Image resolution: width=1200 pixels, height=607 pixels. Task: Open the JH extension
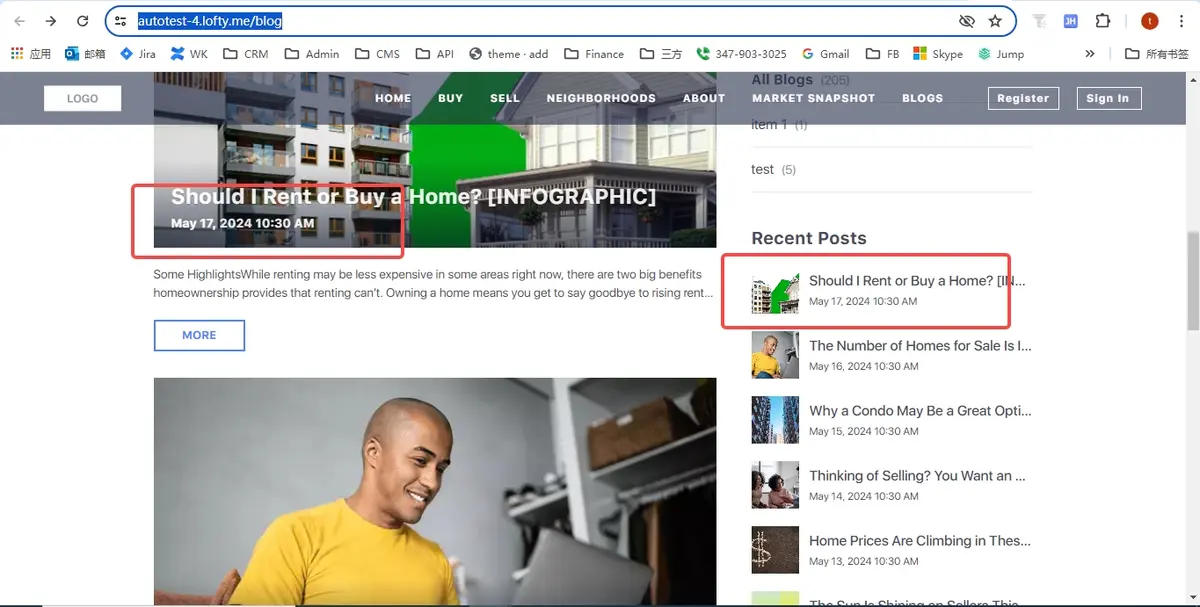[x=1070, y=21]
